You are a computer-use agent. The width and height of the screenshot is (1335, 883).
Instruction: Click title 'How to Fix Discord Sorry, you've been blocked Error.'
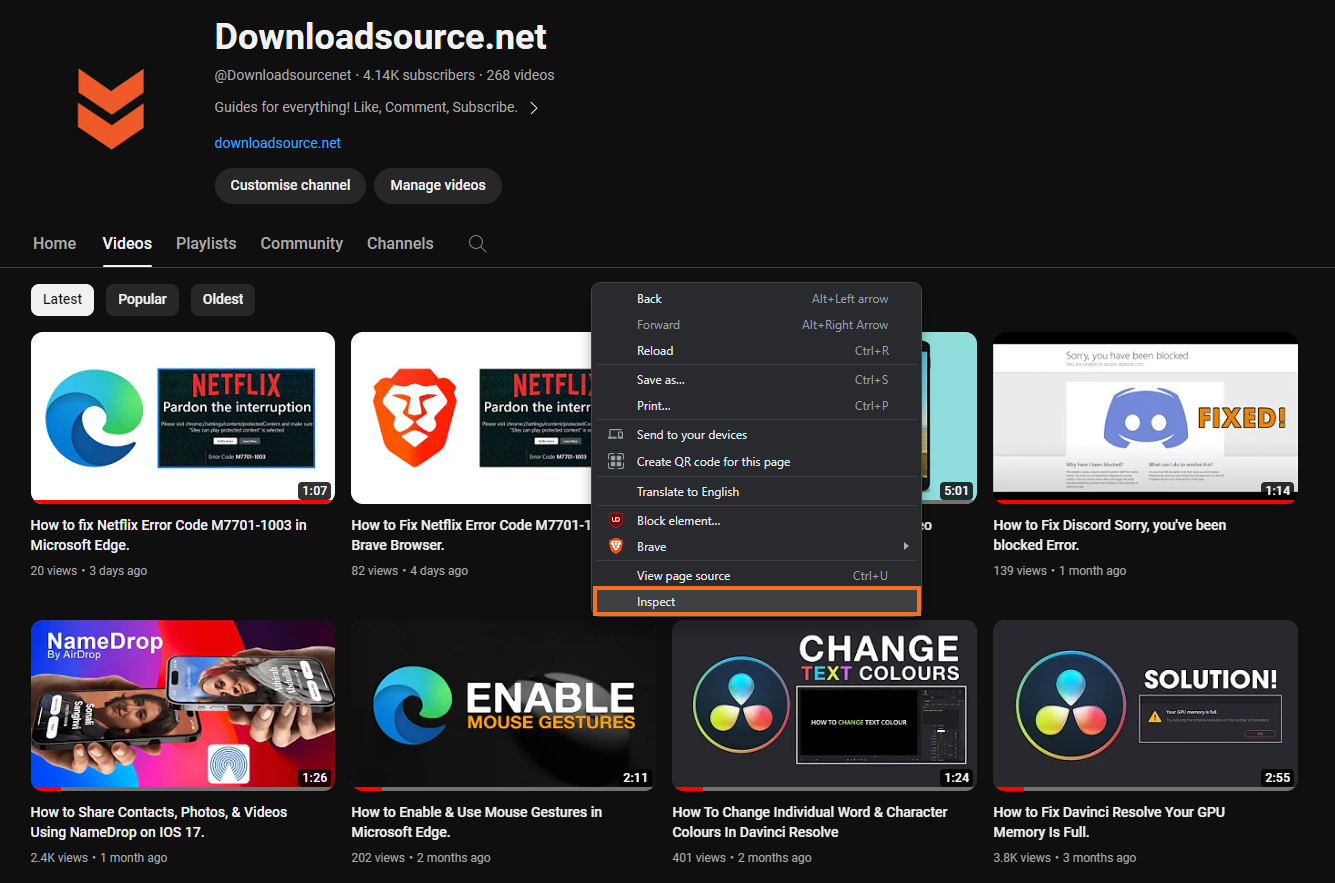coord(1110,535)
